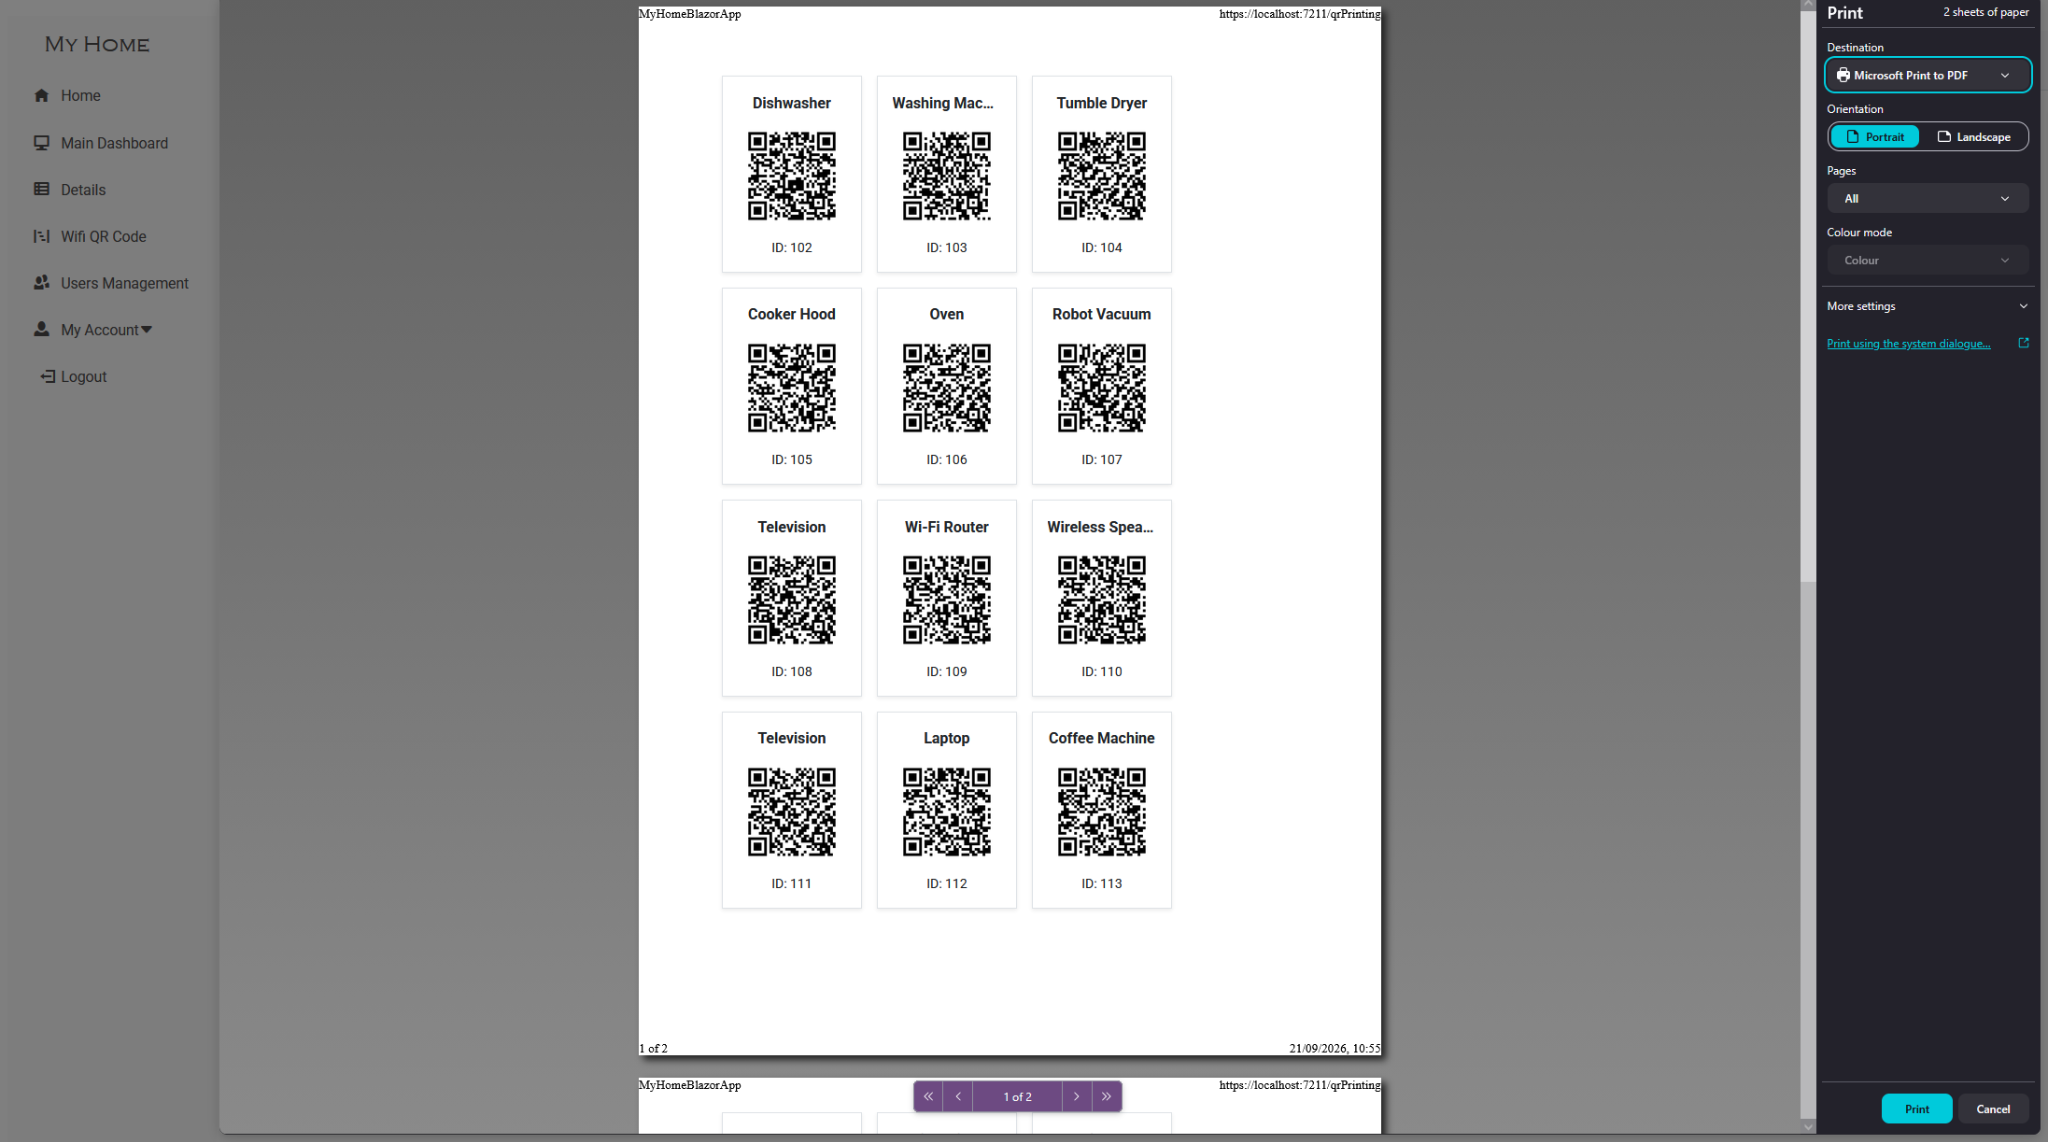The width and height of the screenshot is (2048, 1142).
Task: Select the Coffee Machine QR code
Action: [1101, 812]
